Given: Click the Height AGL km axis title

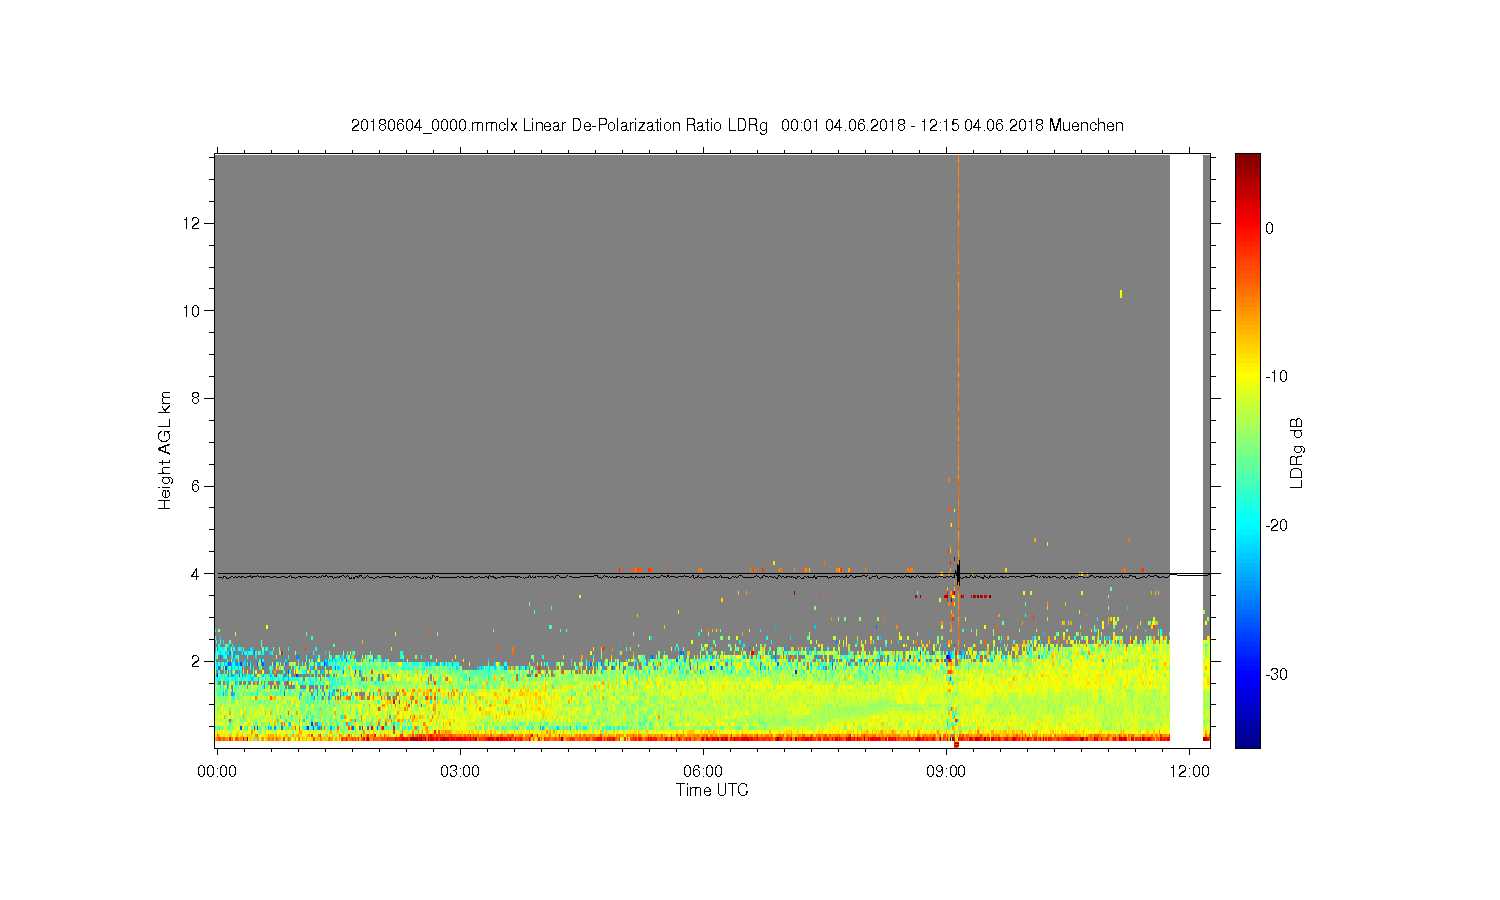Looking at the screenshot, I should pos(165,450).
